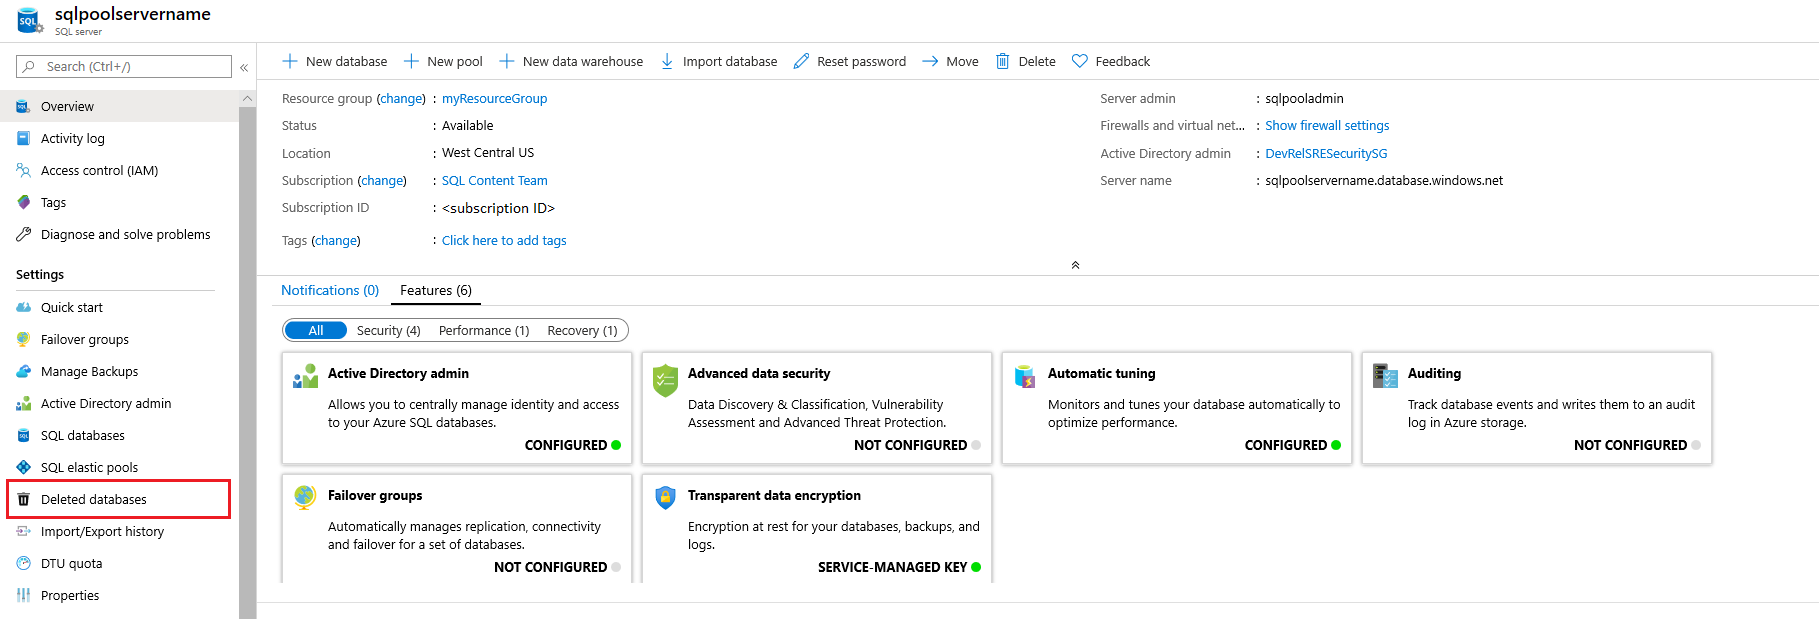Collapse the sidebar menu with the double chevron
This screenshot has width=1819, height=619.
(x=244, y=67)
